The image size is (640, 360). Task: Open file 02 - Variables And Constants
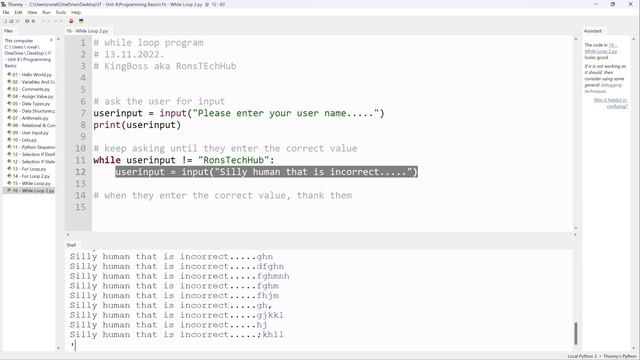coord(32,82)
